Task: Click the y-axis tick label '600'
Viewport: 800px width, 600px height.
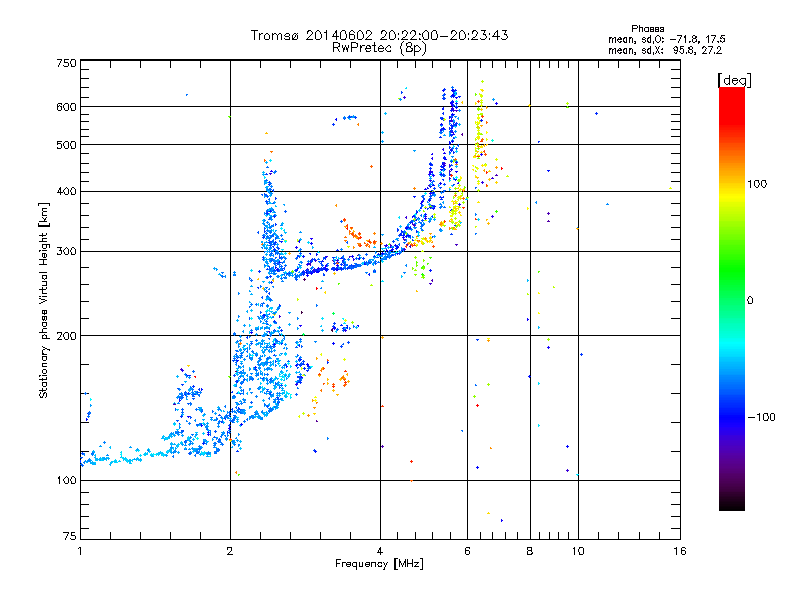Action: click(67, 107)
